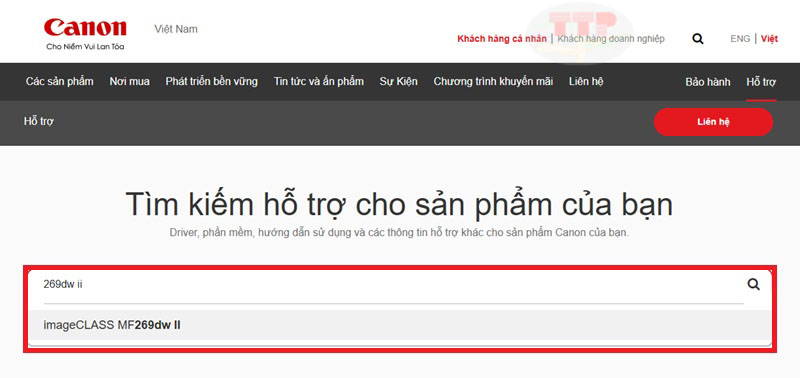The width and height of the screenshot is (800, 378).
Task: Click Liên hệ in navigation bar
Action: click(x=586, y=82)
